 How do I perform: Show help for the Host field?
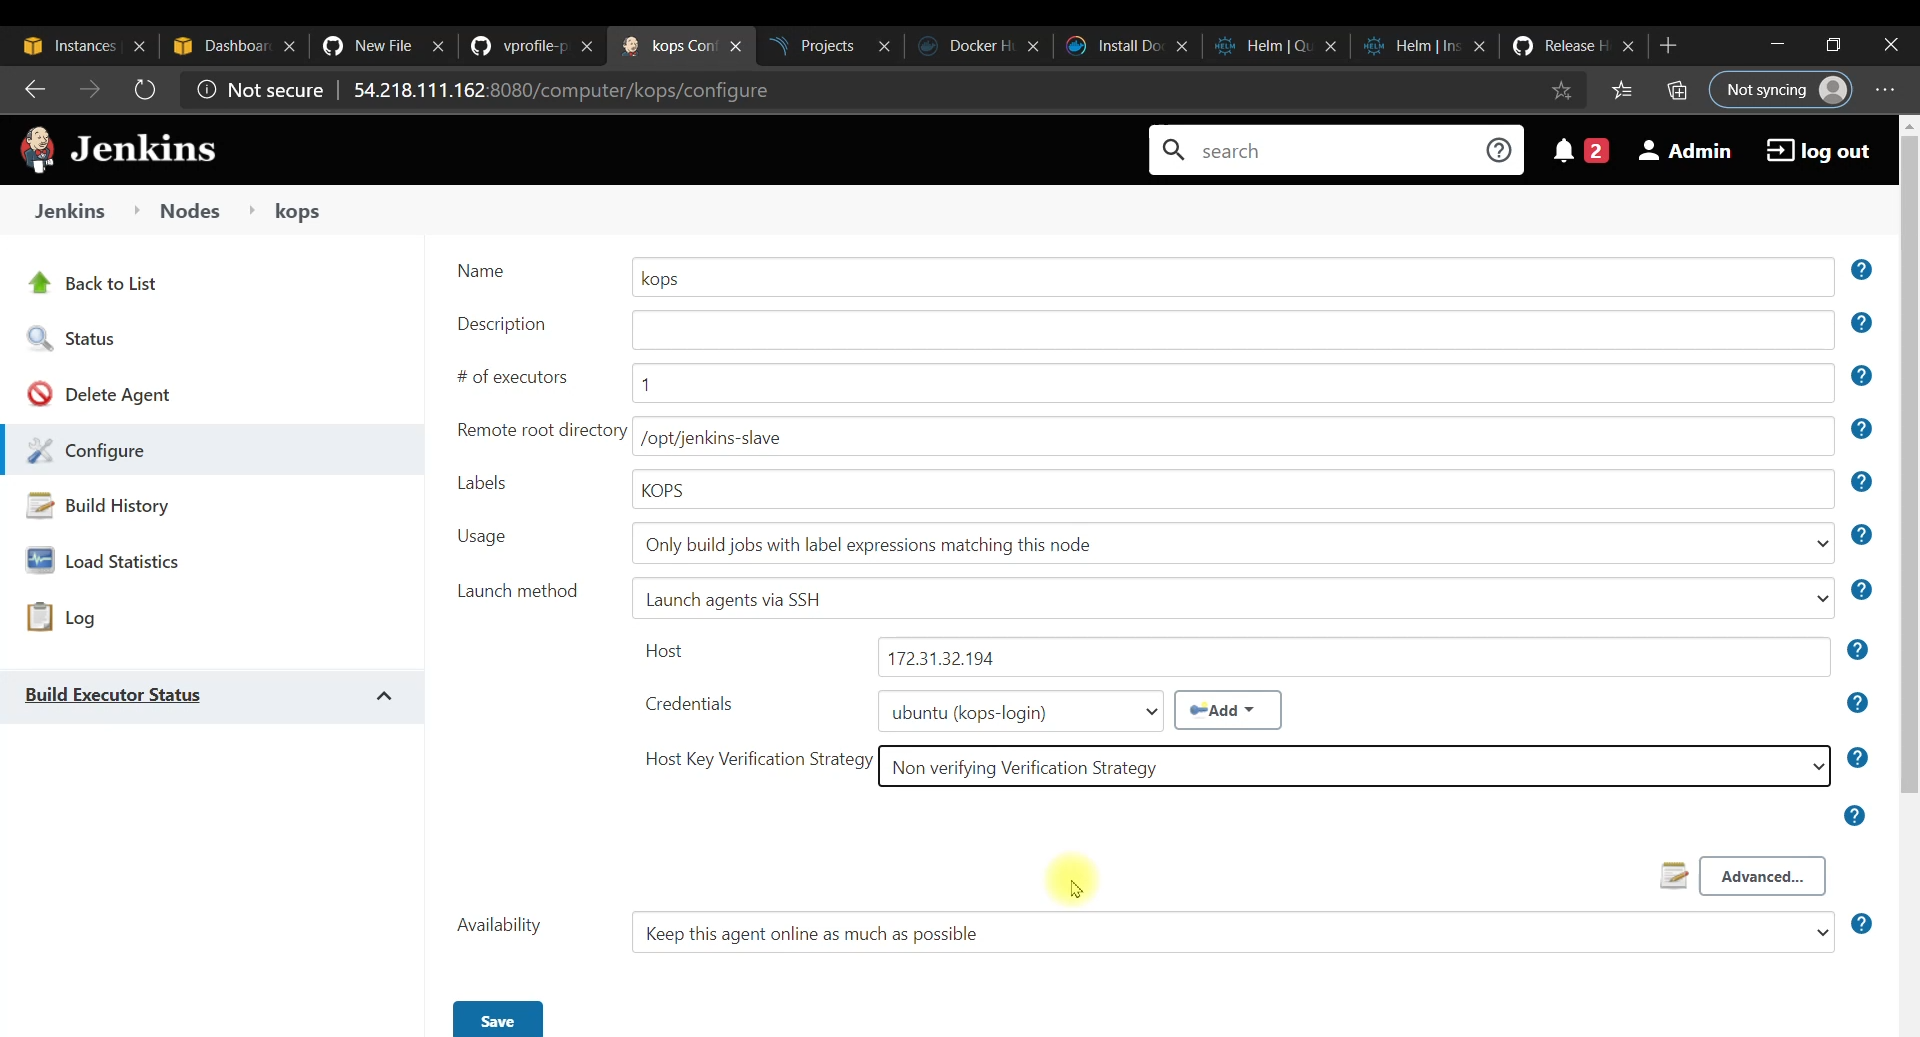click(x=1857, y=650)
